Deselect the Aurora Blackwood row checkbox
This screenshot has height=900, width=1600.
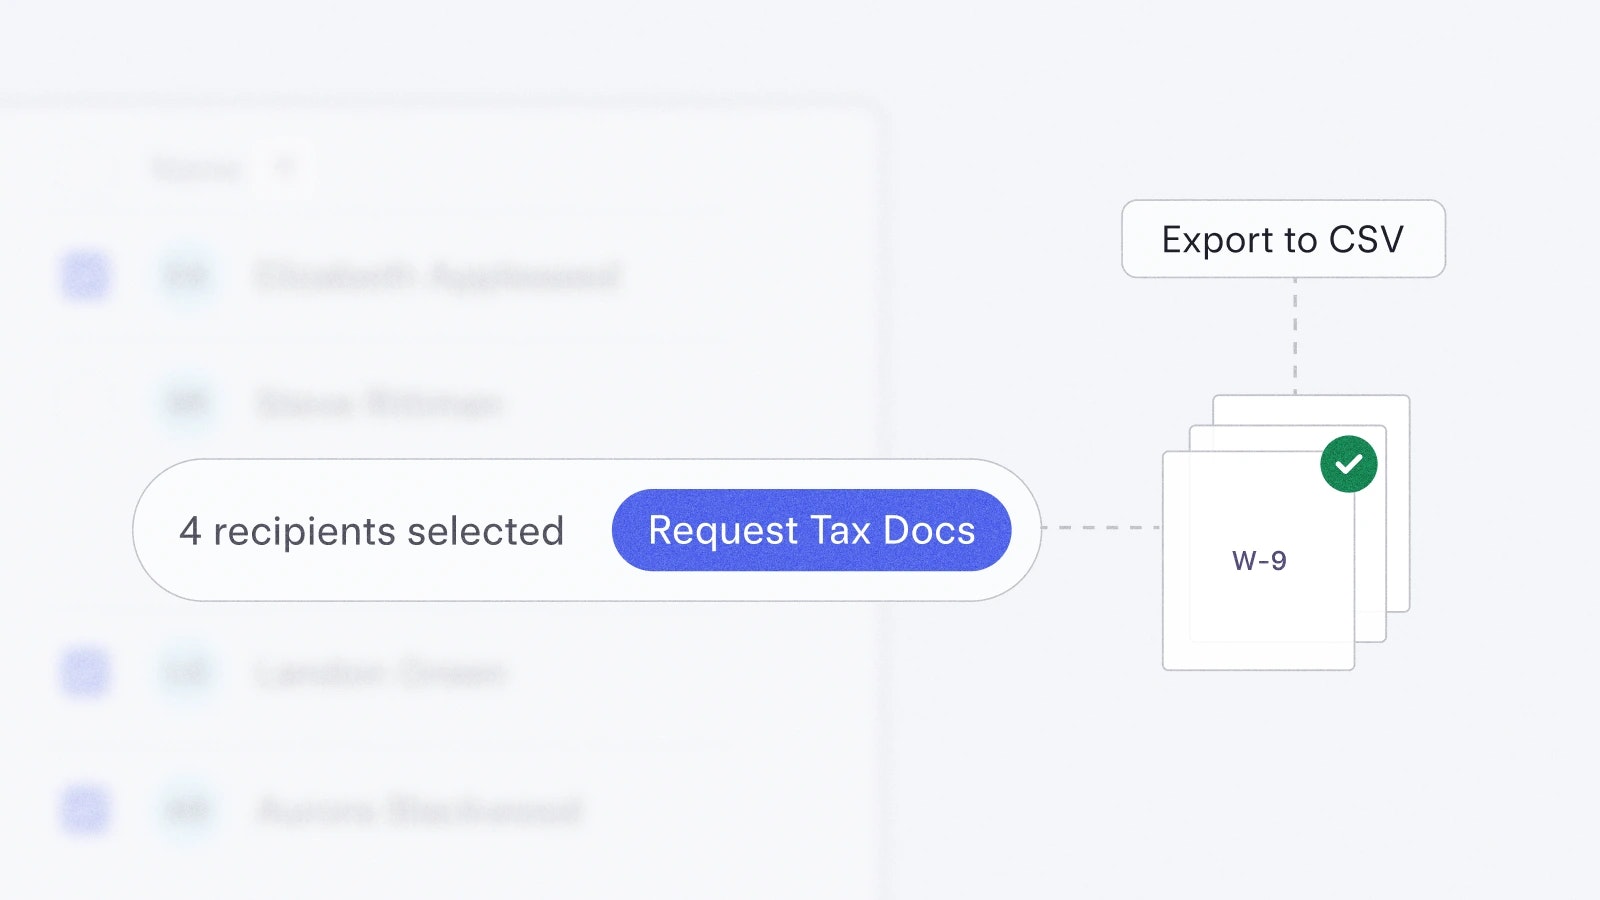coord(86,809)
